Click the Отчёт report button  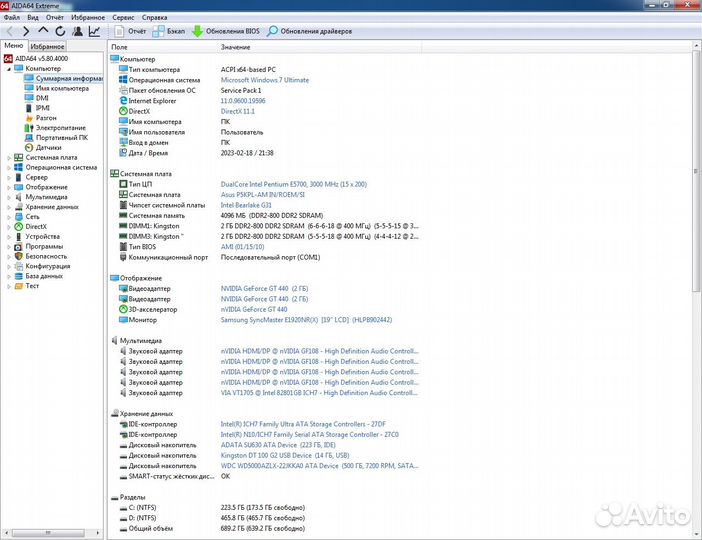click(x=130, y=31)
